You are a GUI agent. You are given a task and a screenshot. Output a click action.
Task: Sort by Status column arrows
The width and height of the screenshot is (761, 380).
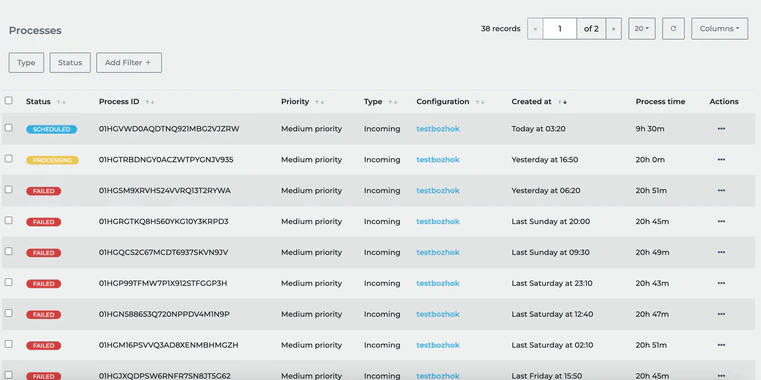click(x=61, y=102)
